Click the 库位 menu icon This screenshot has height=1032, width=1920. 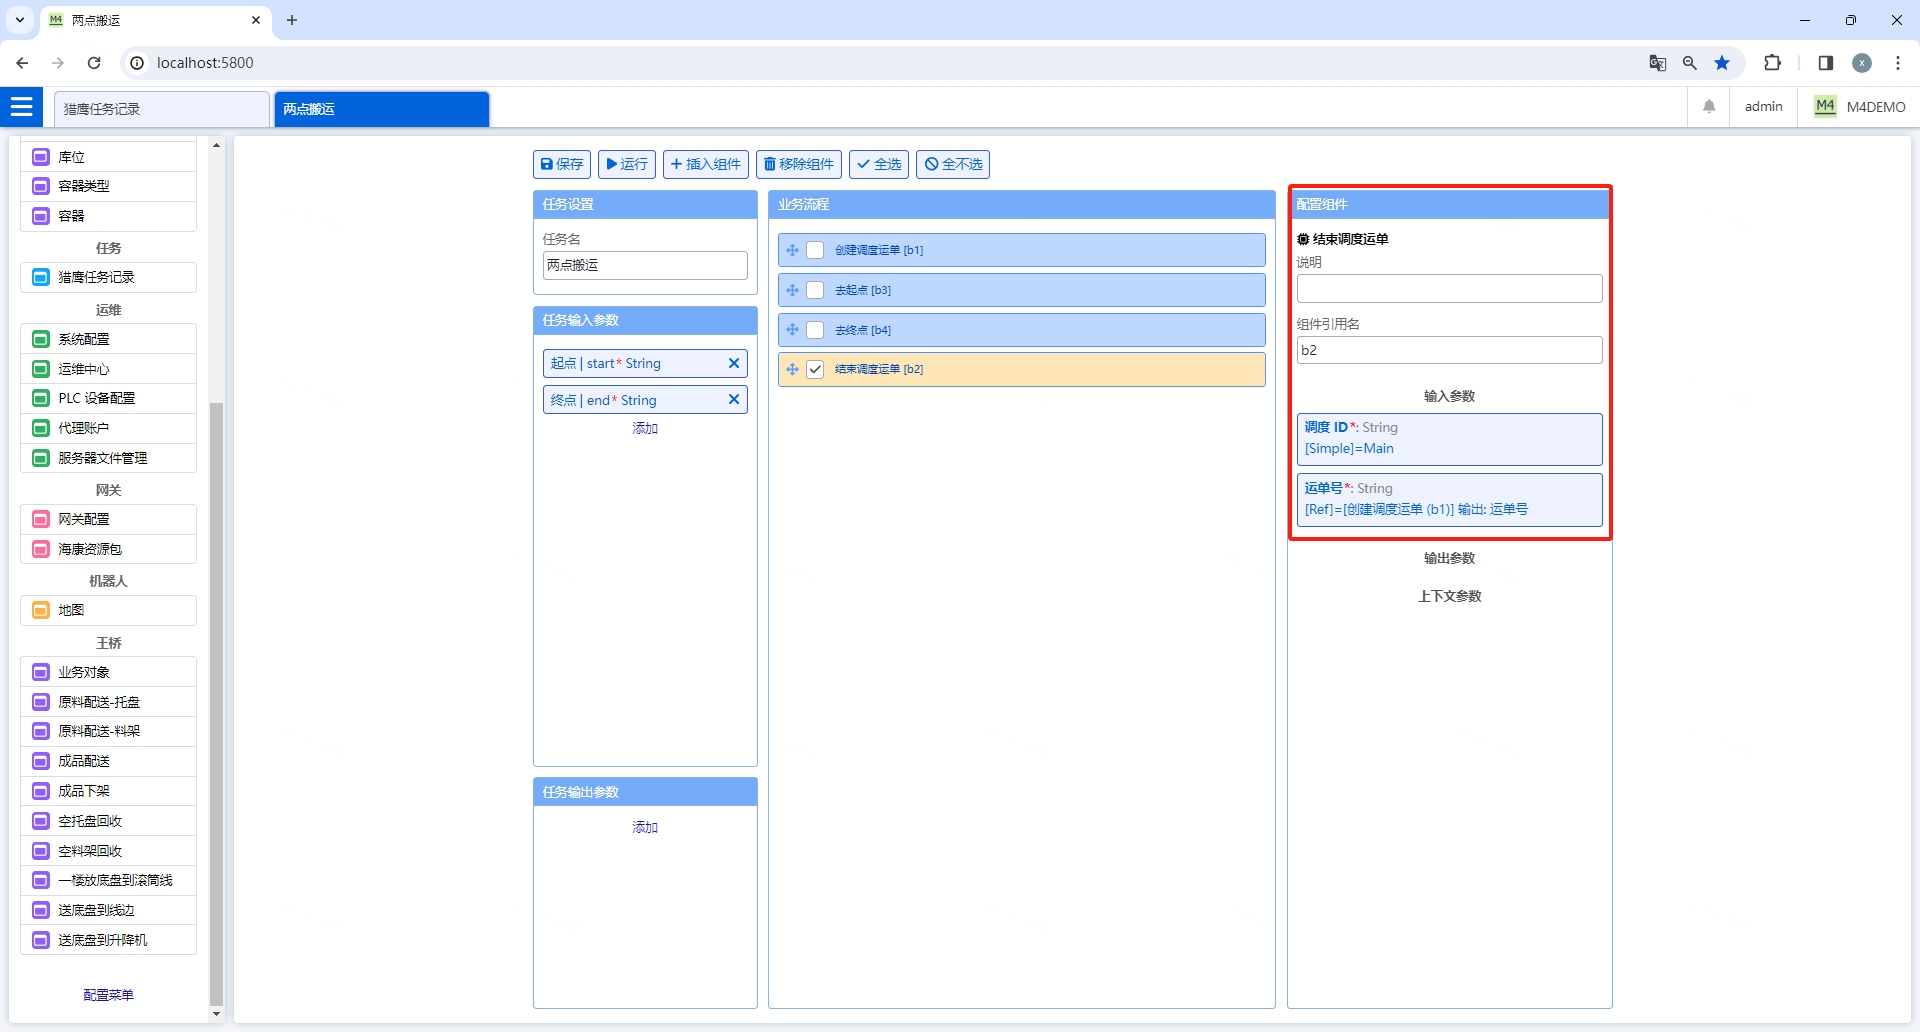[x=41, y=157]
